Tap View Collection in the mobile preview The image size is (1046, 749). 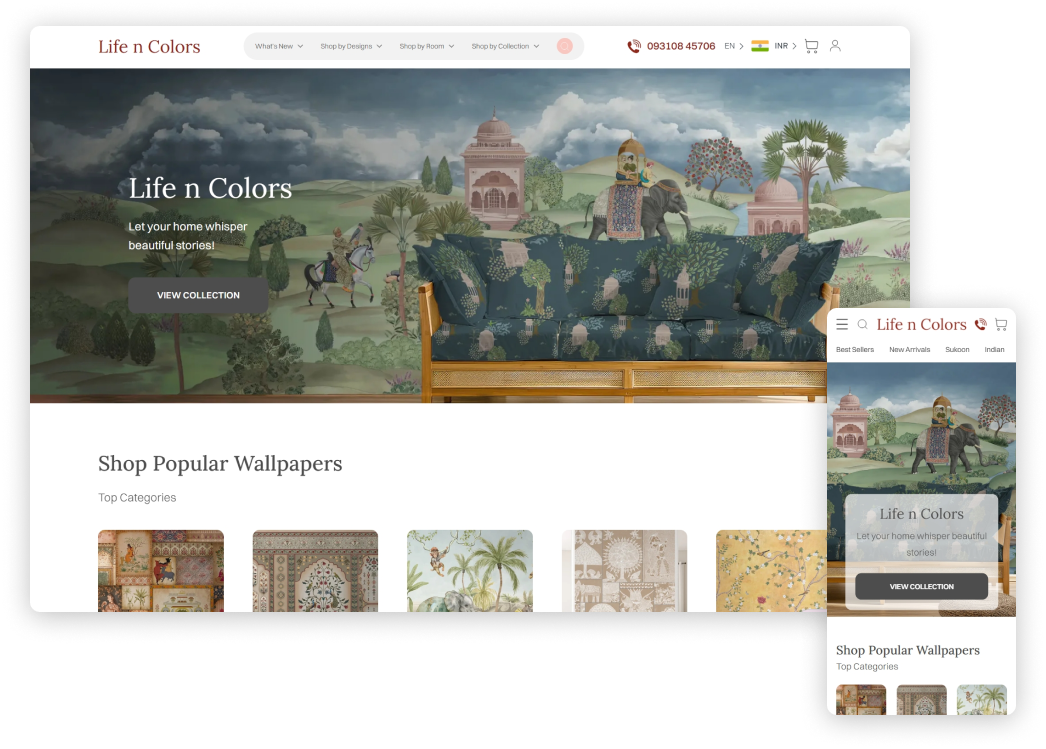(921, 587)
